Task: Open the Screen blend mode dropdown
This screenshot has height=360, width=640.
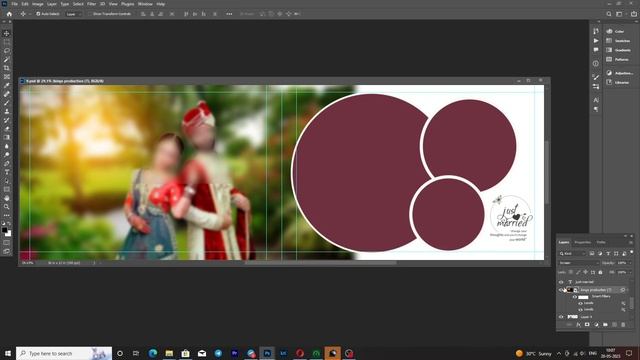Action: coord(579,263)
